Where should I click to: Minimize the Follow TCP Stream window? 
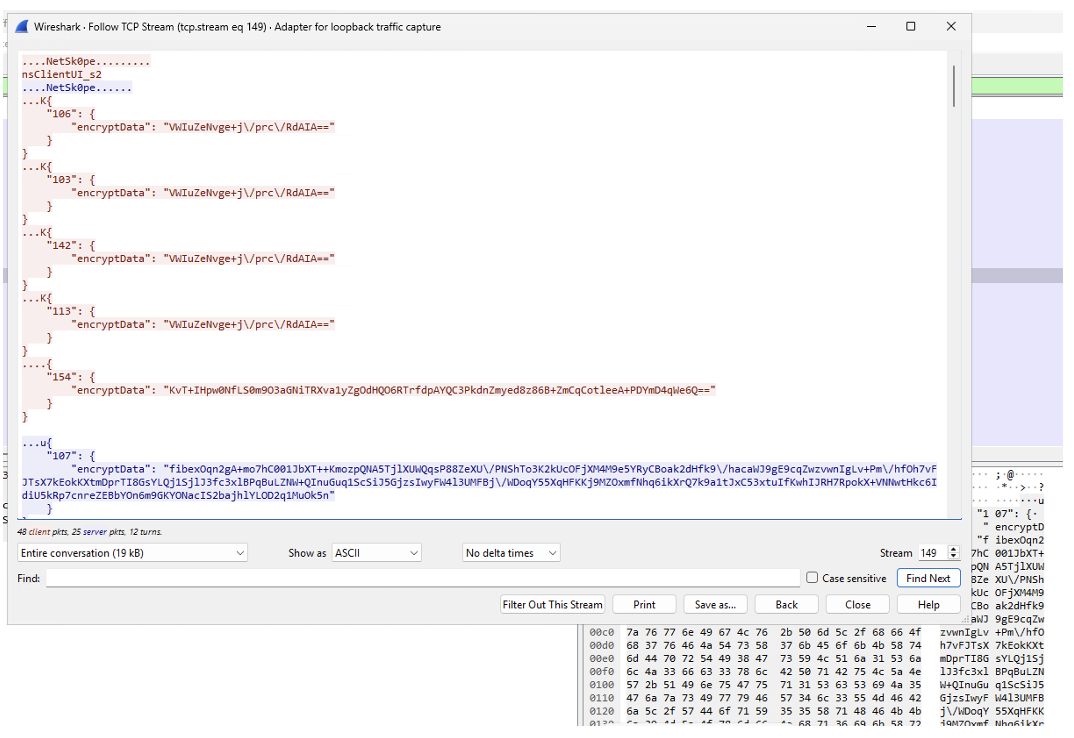click(871, 27)
